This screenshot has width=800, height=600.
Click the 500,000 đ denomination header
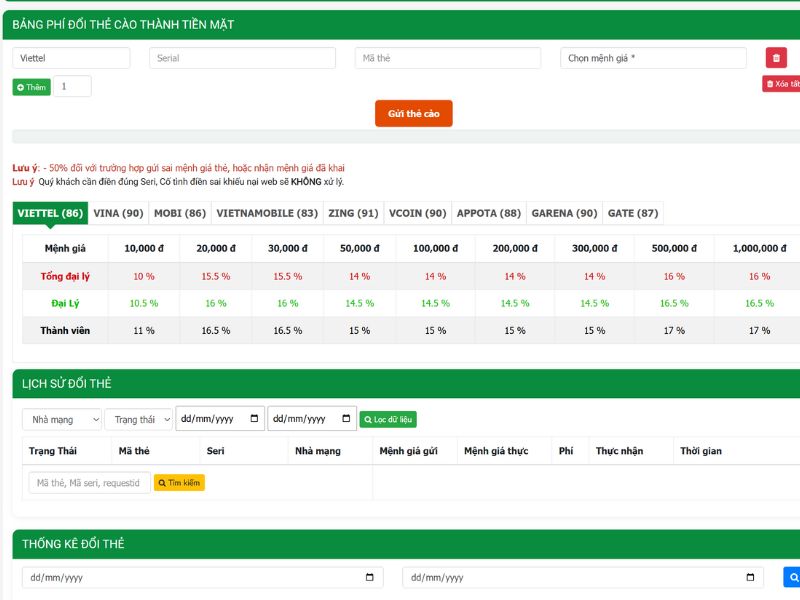click(674, 248)
